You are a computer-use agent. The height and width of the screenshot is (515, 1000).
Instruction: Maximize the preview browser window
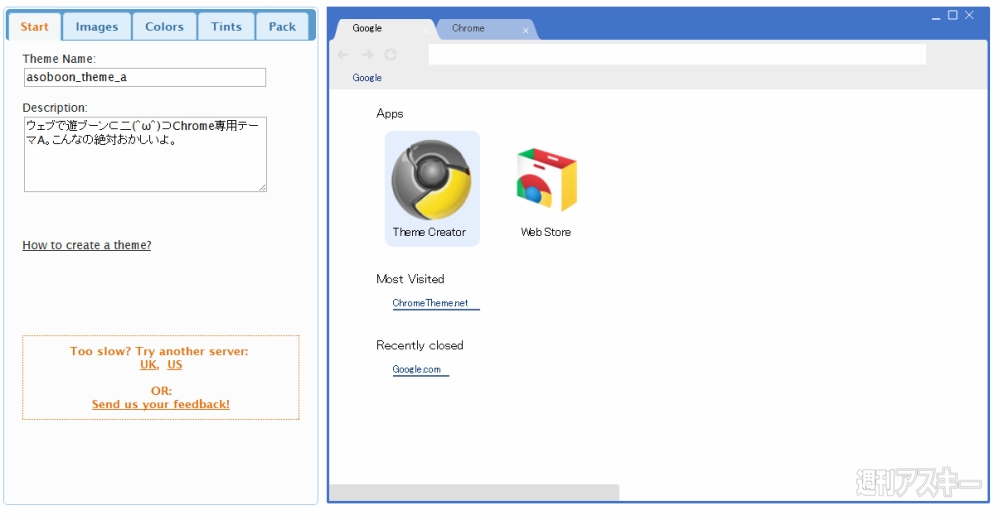(x=953, y=15)
